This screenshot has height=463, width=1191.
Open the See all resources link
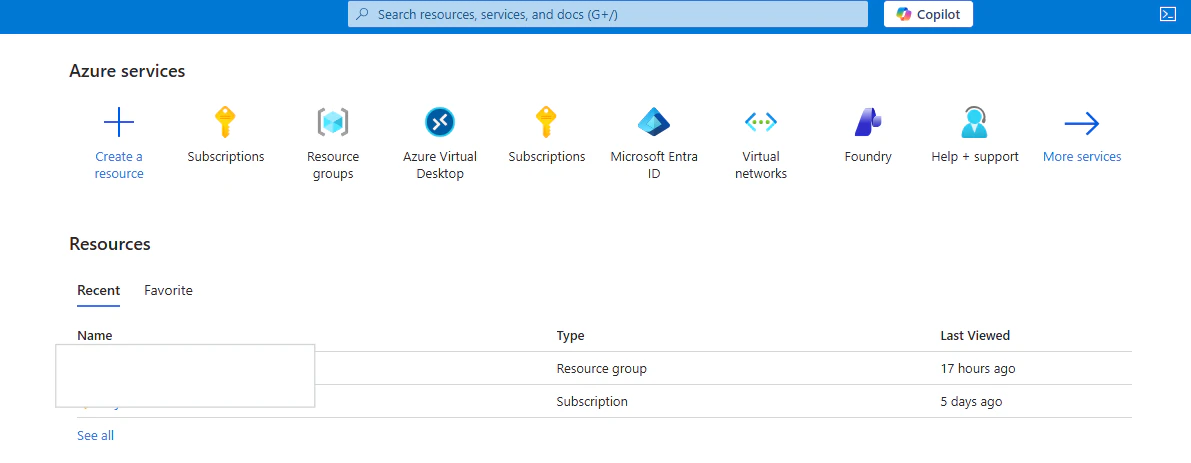(x=96, y=436)
